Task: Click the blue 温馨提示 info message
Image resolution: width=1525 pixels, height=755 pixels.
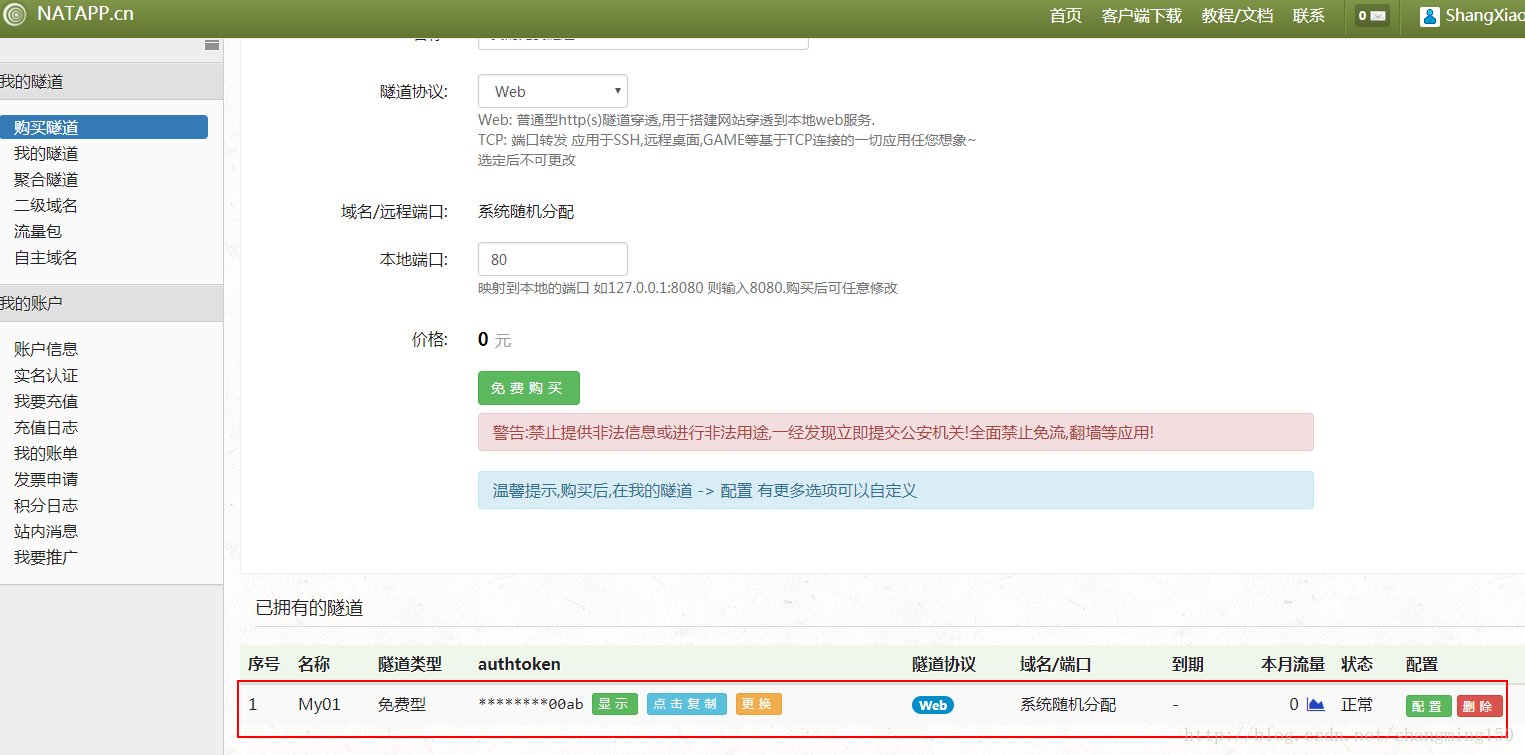Action: [896, 490]
